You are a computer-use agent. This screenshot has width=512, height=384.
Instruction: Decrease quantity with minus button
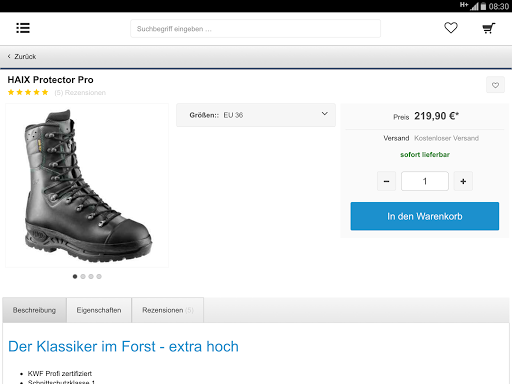coord(386,181)
